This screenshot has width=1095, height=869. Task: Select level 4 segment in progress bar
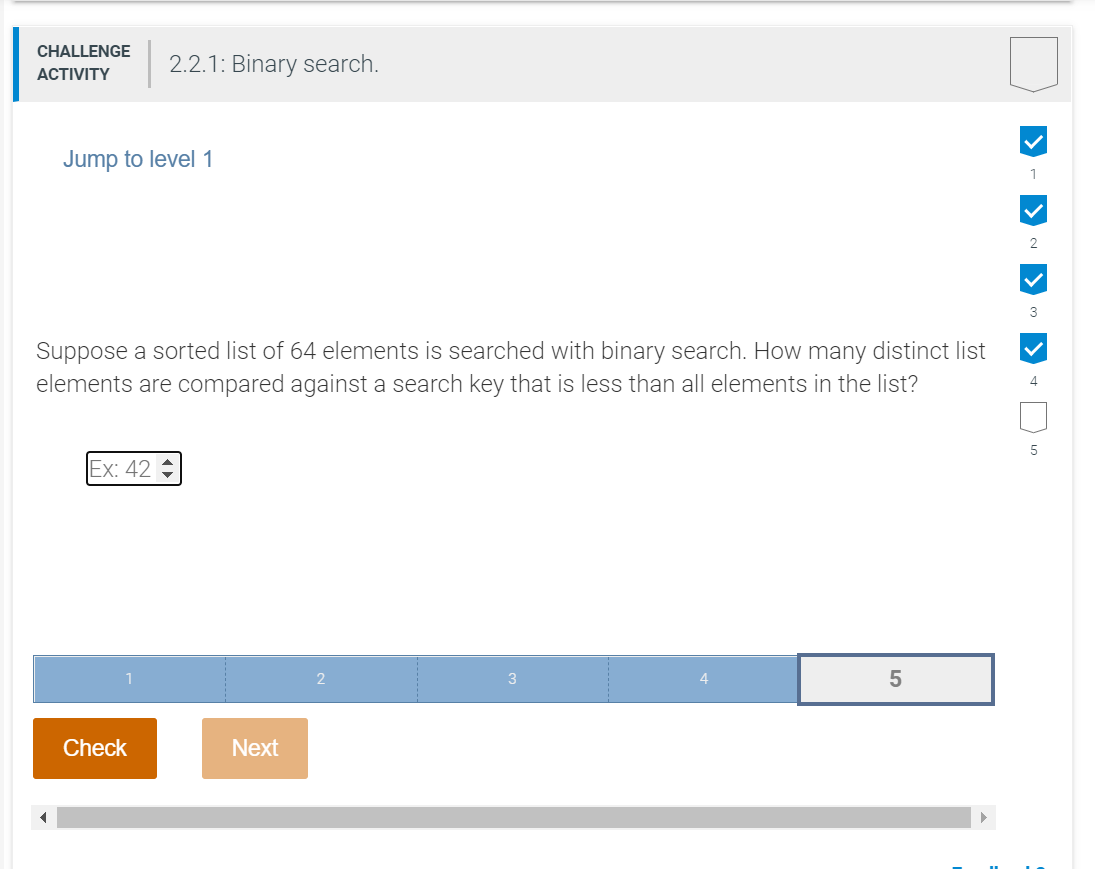coord(703,679)
